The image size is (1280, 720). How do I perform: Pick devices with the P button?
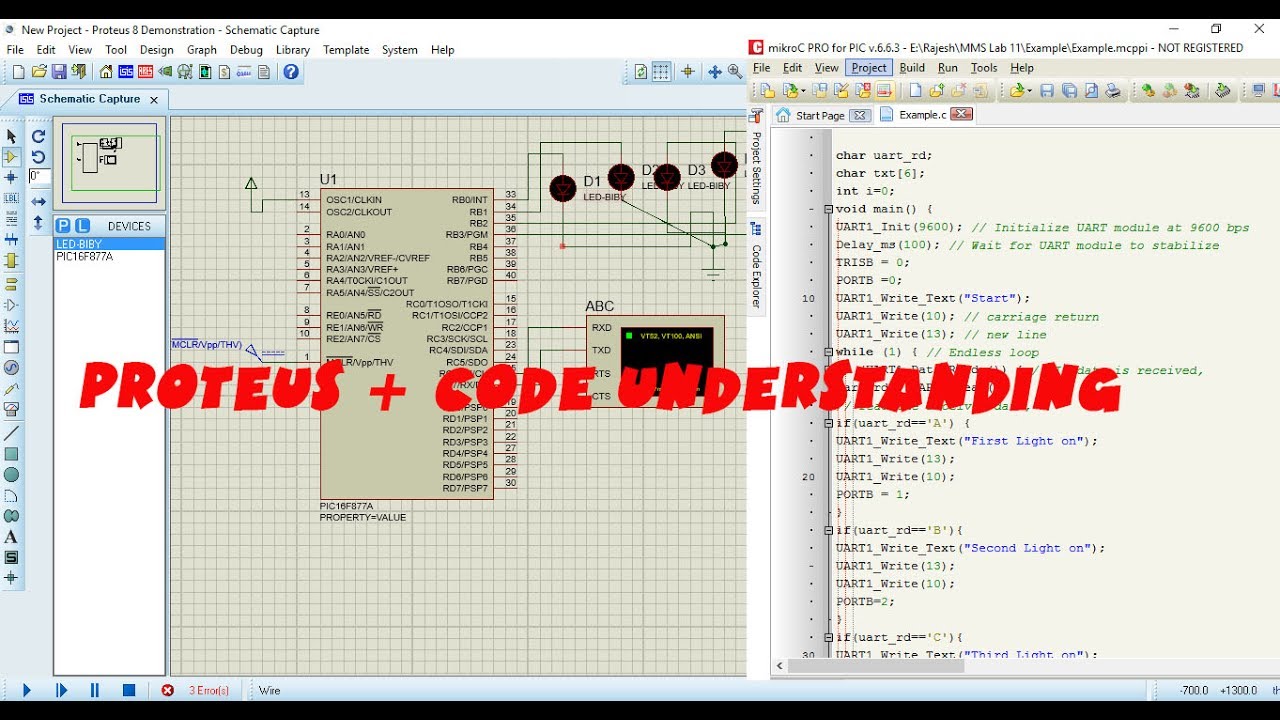[x=63, y=226]
